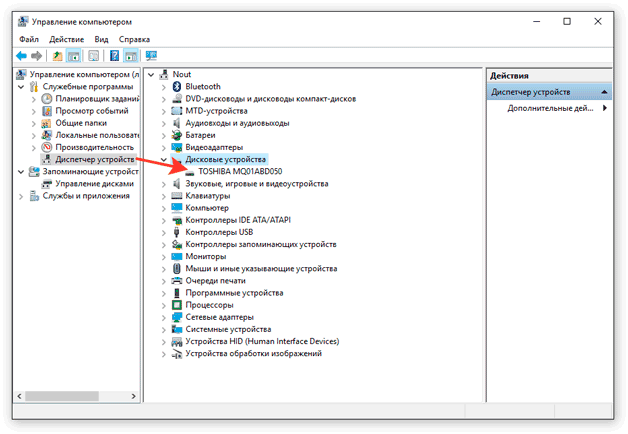The height and width of the screenshot is (434, 628).
Task: Select Аудиовходы и аудиовыходы category
Action: (x=237, y=123)
